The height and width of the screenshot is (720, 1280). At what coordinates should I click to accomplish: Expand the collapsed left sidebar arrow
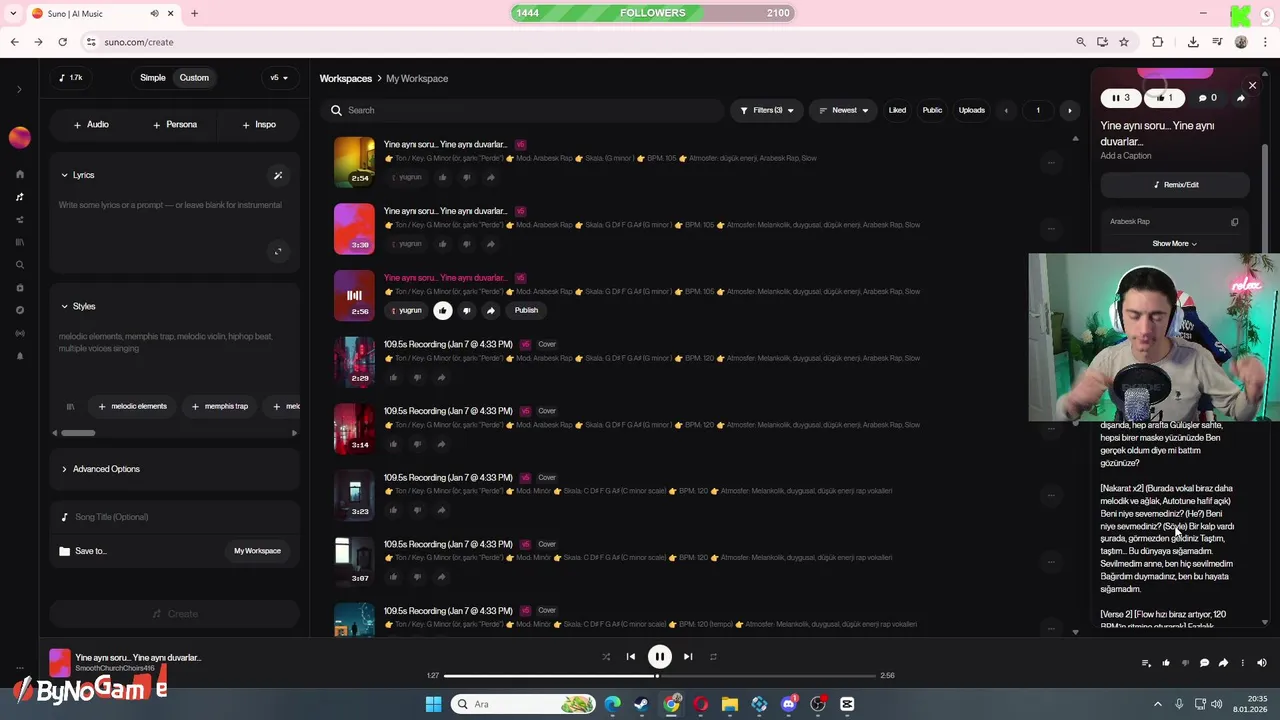(x=19, y=90)
